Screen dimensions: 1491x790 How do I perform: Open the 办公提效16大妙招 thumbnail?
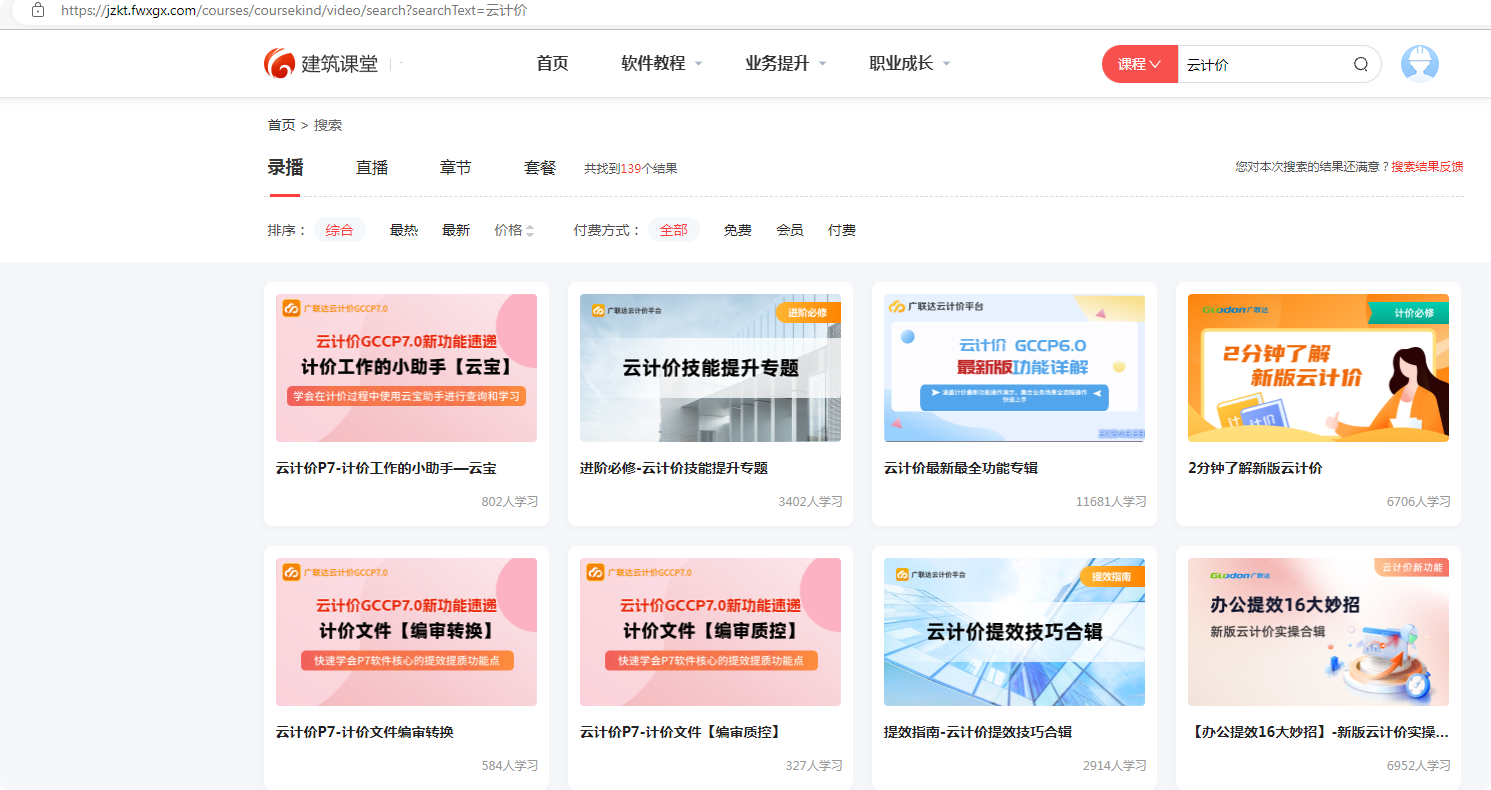(1318, 632)
